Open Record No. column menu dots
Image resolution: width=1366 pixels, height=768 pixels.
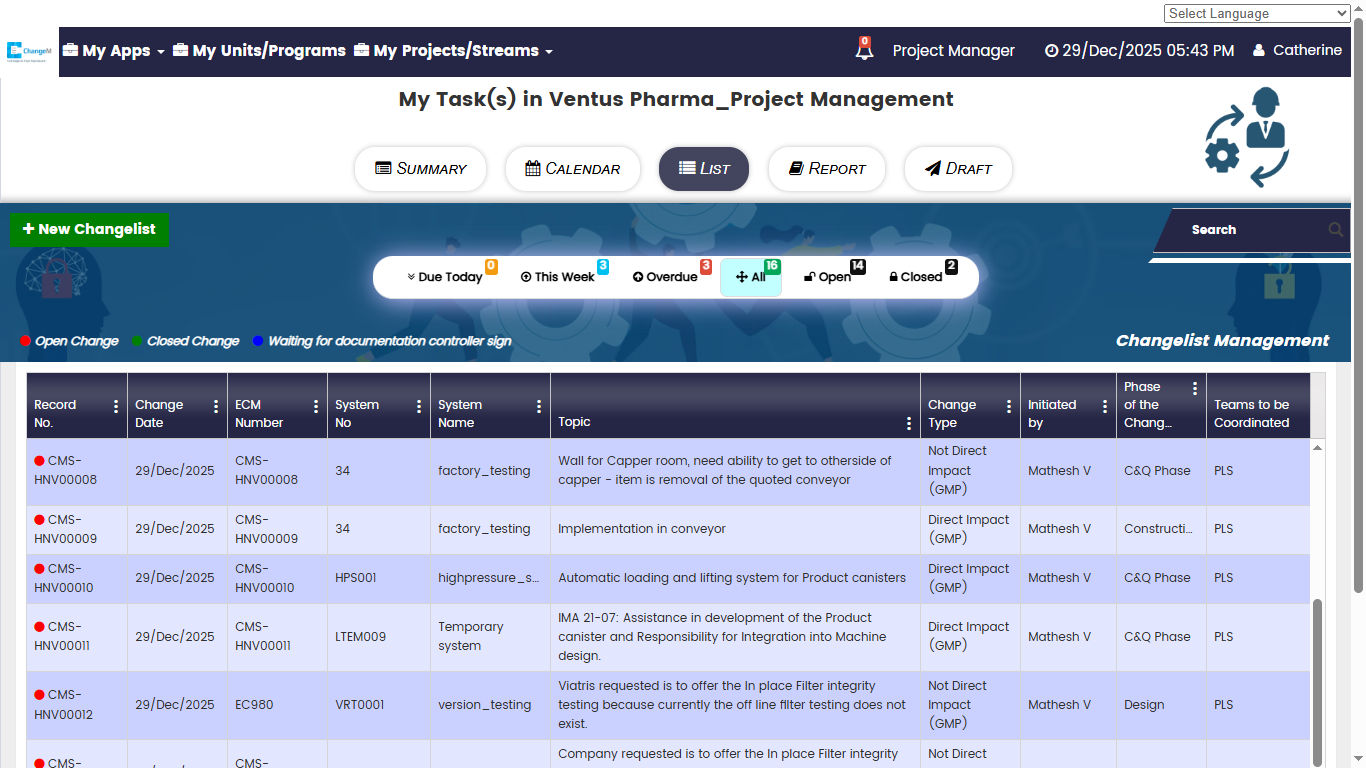(116, 406)
